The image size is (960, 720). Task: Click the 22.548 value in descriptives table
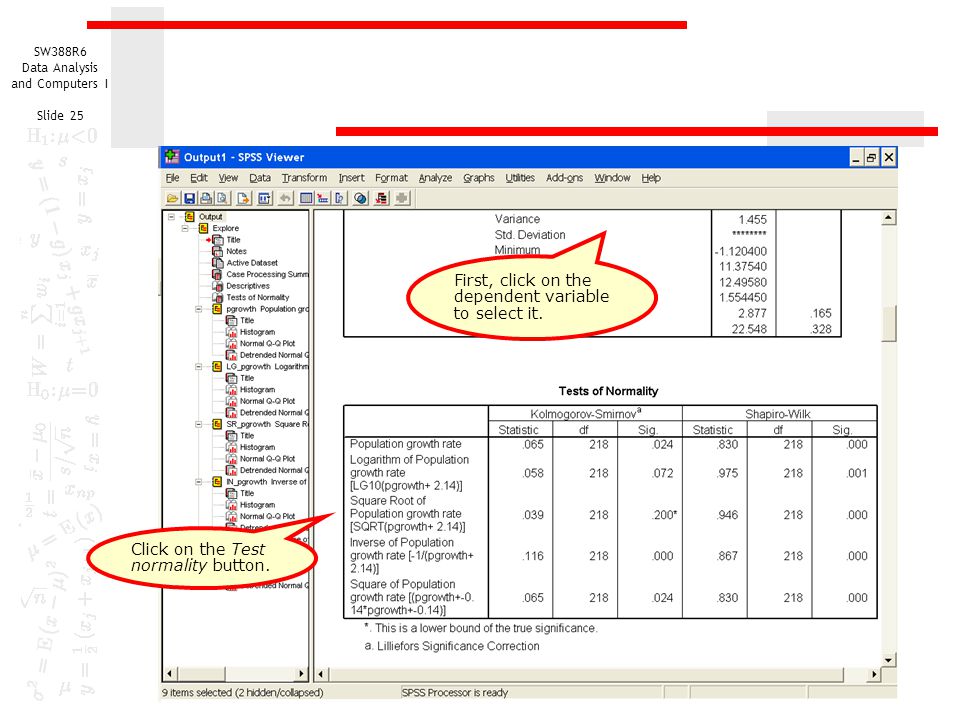click(749, 329)
